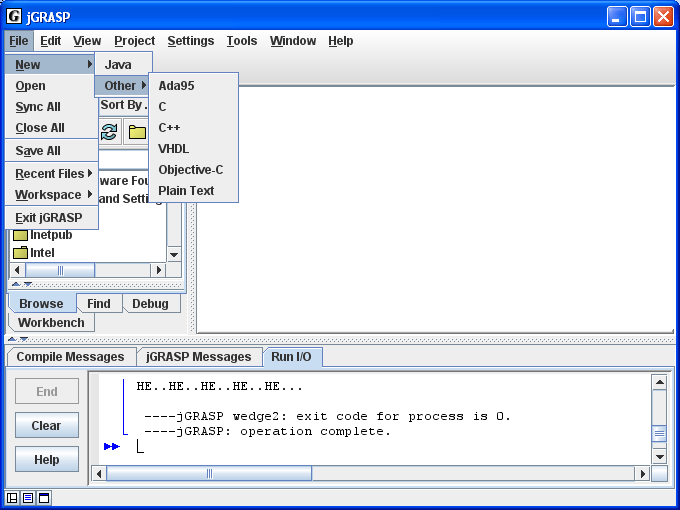Image resolution: width=680 pixels, height=510 pixels.
Task: Choose Close All menu entry
Action: 52,128
